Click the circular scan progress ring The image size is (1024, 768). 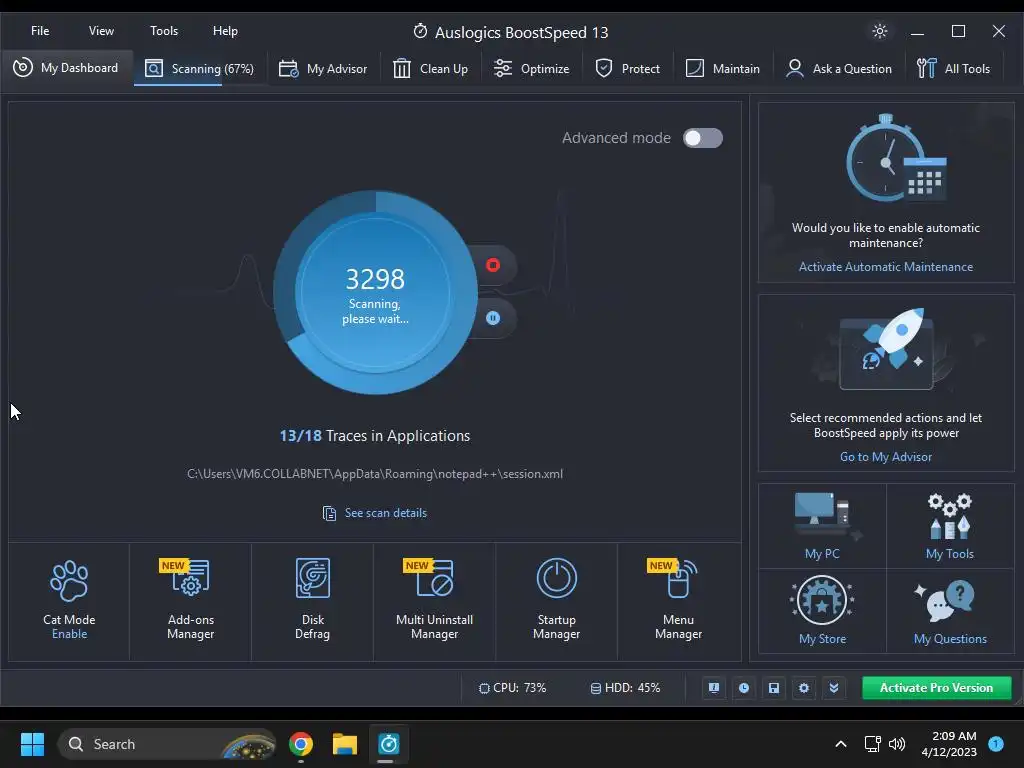pyautogui.click(x=375, y=293)
